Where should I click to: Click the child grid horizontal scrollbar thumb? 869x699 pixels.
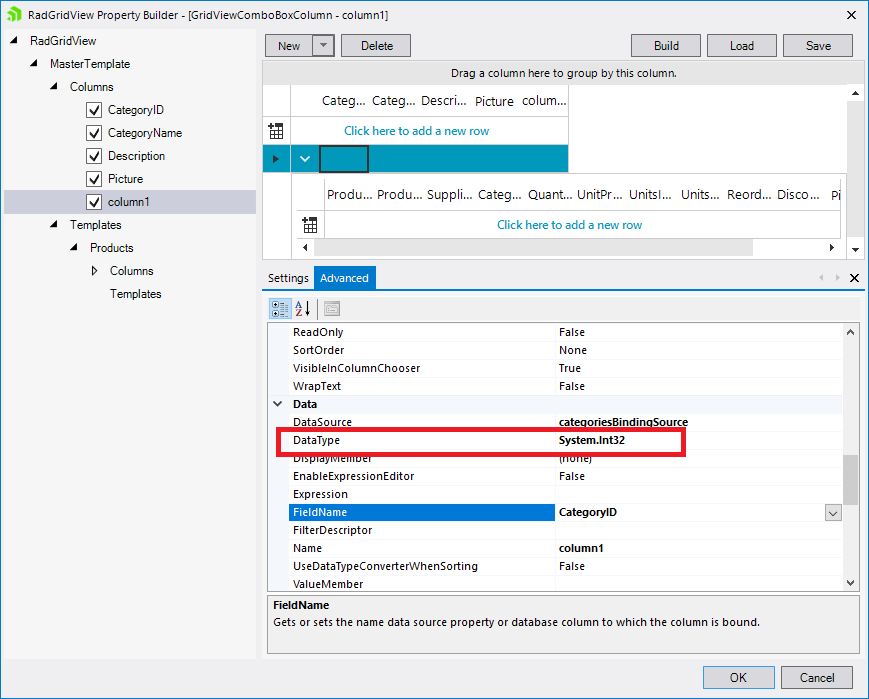(x=533, y=247)
